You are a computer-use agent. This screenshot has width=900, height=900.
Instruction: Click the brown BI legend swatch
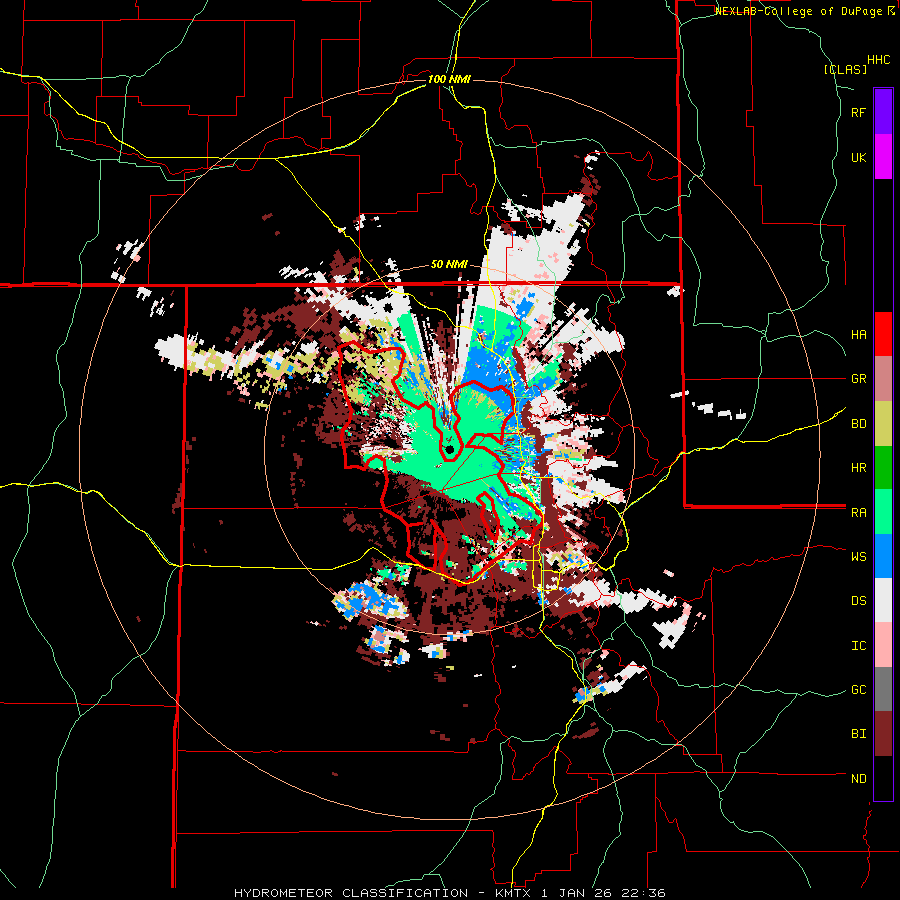point(883,734)
